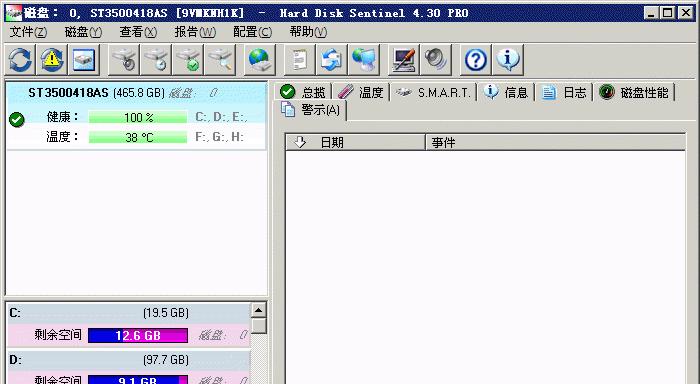Switch to the 总揽 tab

pos(303,92)
